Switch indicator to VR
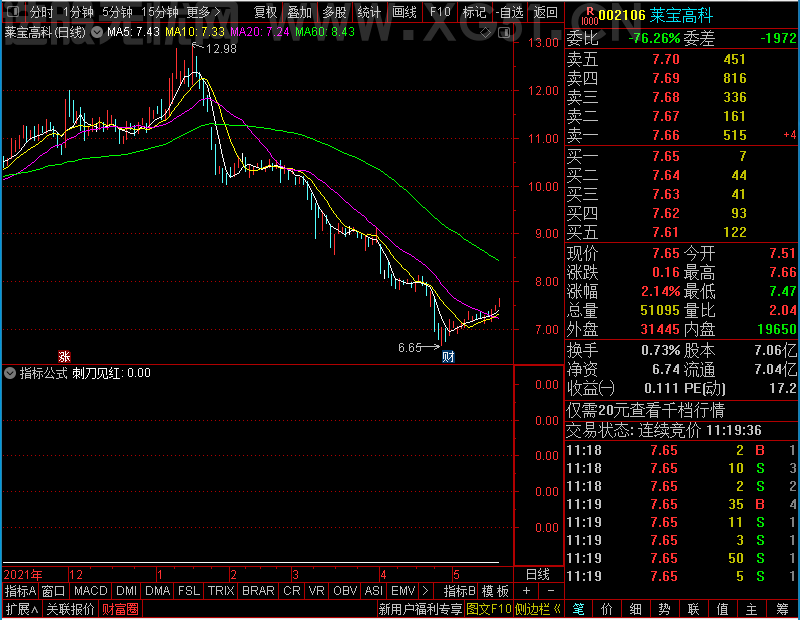Screen dimensions: 800x620 (316, 591)
